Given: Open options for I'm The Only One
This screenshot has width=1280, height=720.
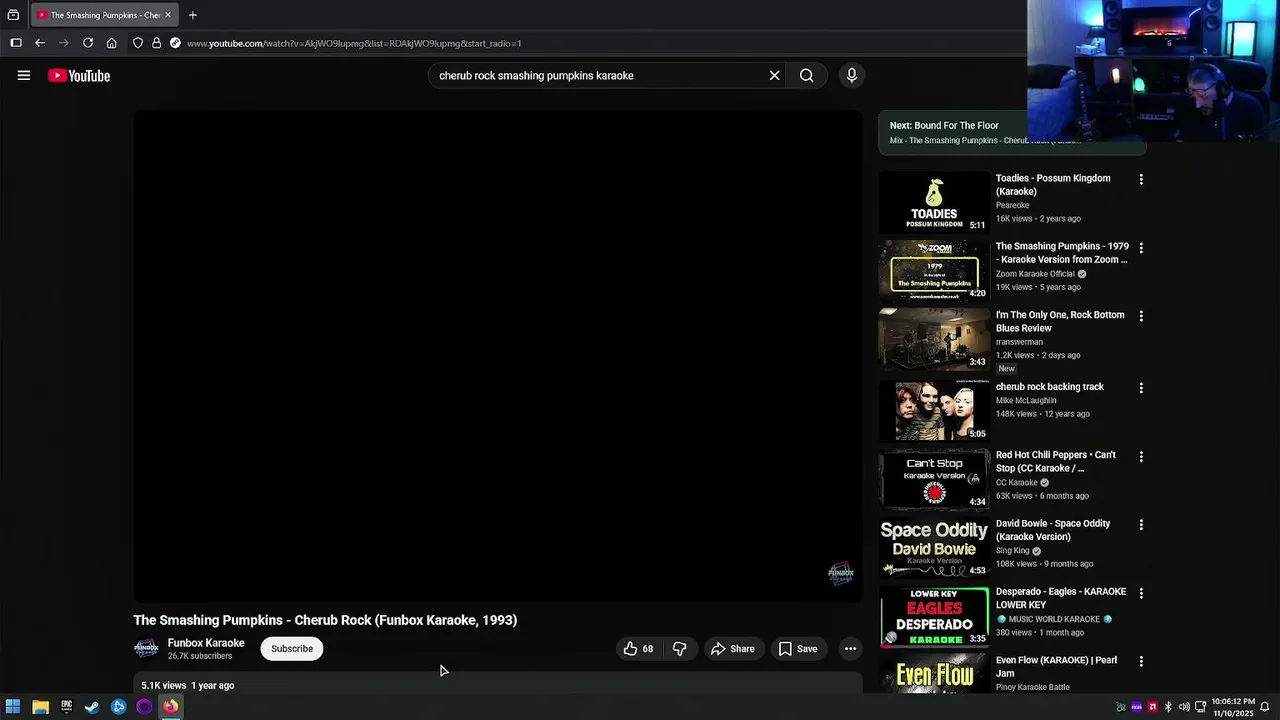Looking at the screenshot, I should (x=1141, y=316).
